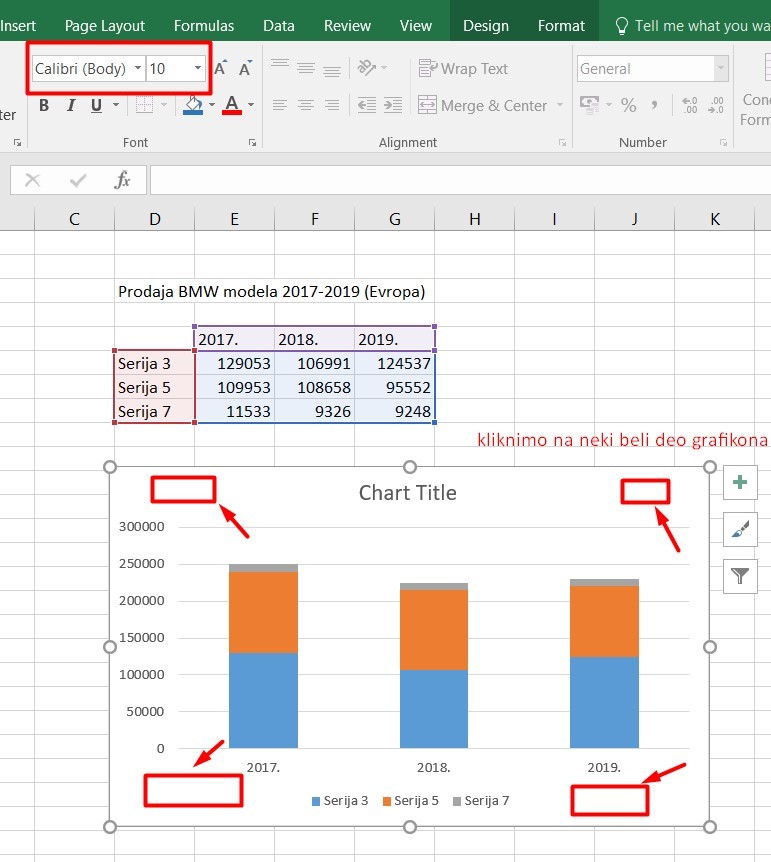771x862 pixels.
Task: Click the Borders icon
Action: [144, 104]
